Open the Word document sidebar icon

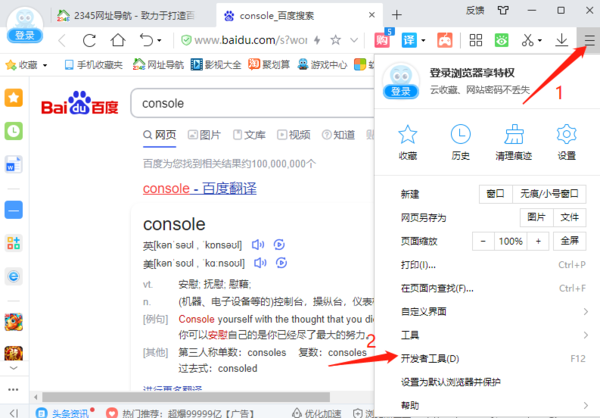13,164
